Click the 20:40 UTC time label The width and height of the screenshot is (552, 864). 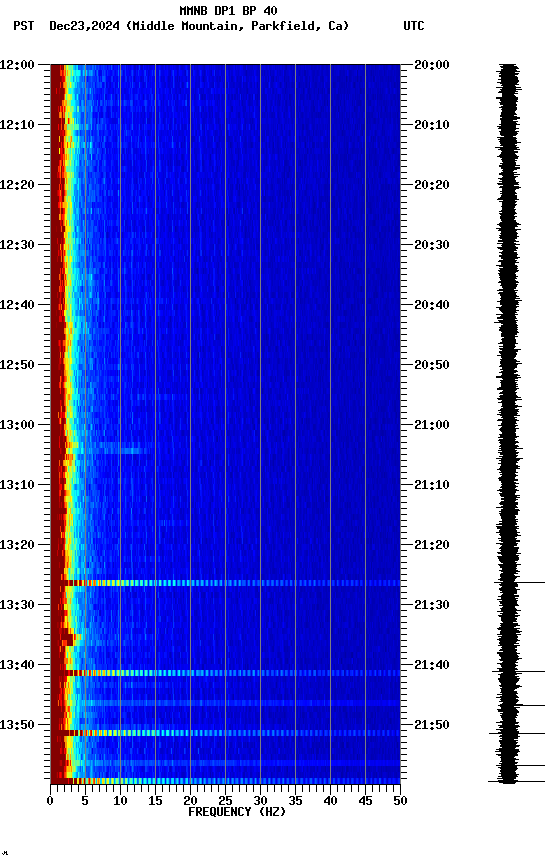432,305
